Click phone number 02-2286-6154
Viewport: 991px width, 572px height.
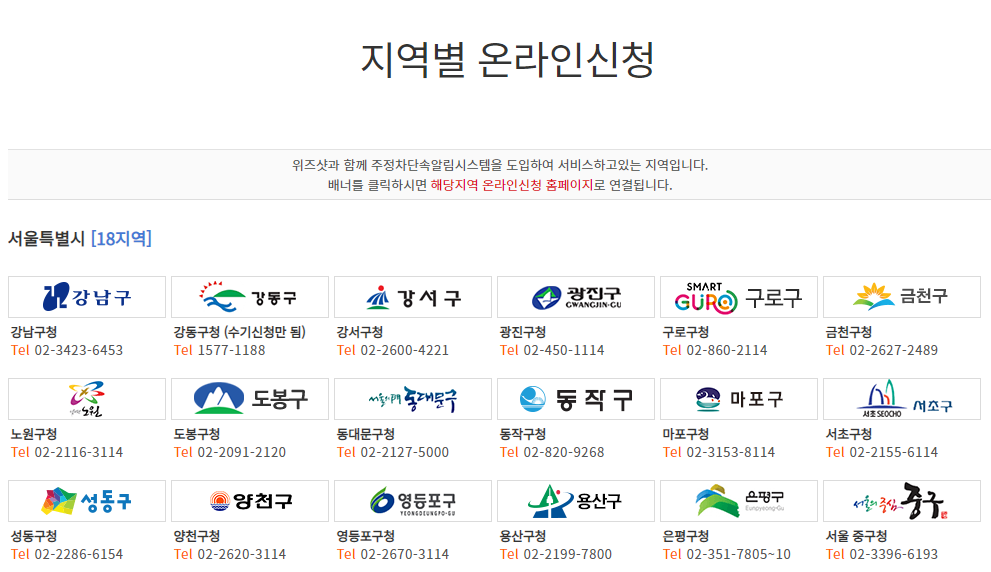(x=78, y=554)
